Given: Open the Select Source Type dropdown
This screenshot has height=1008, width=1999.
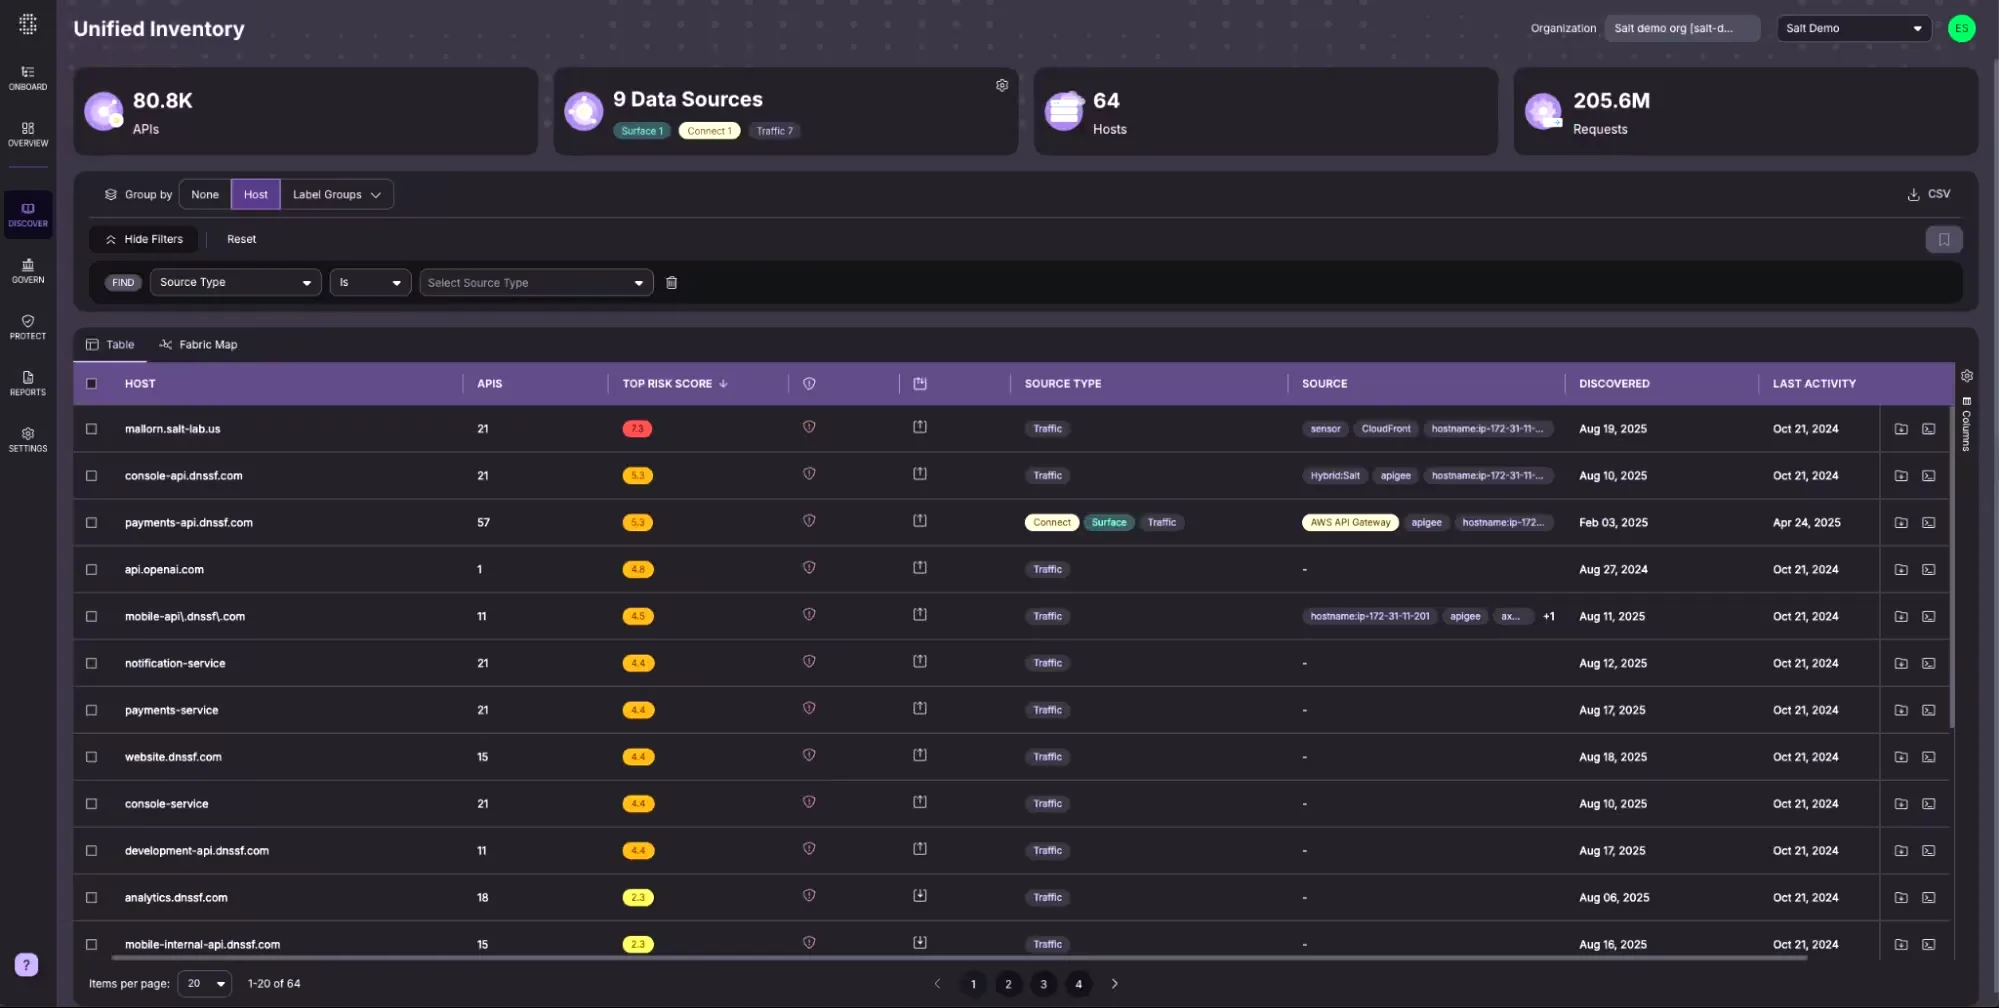Looking at the screenshot, I should click(536, 282).
